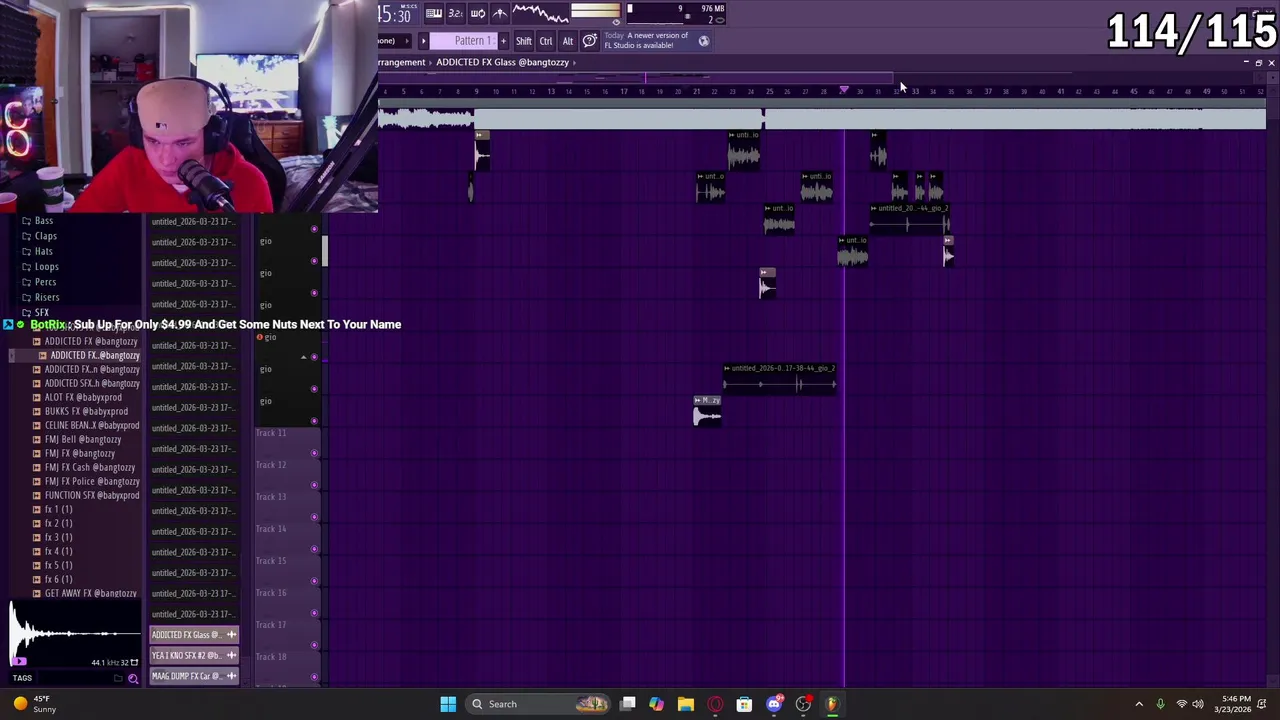Collapse the SFX folder

tap(41, 313)
